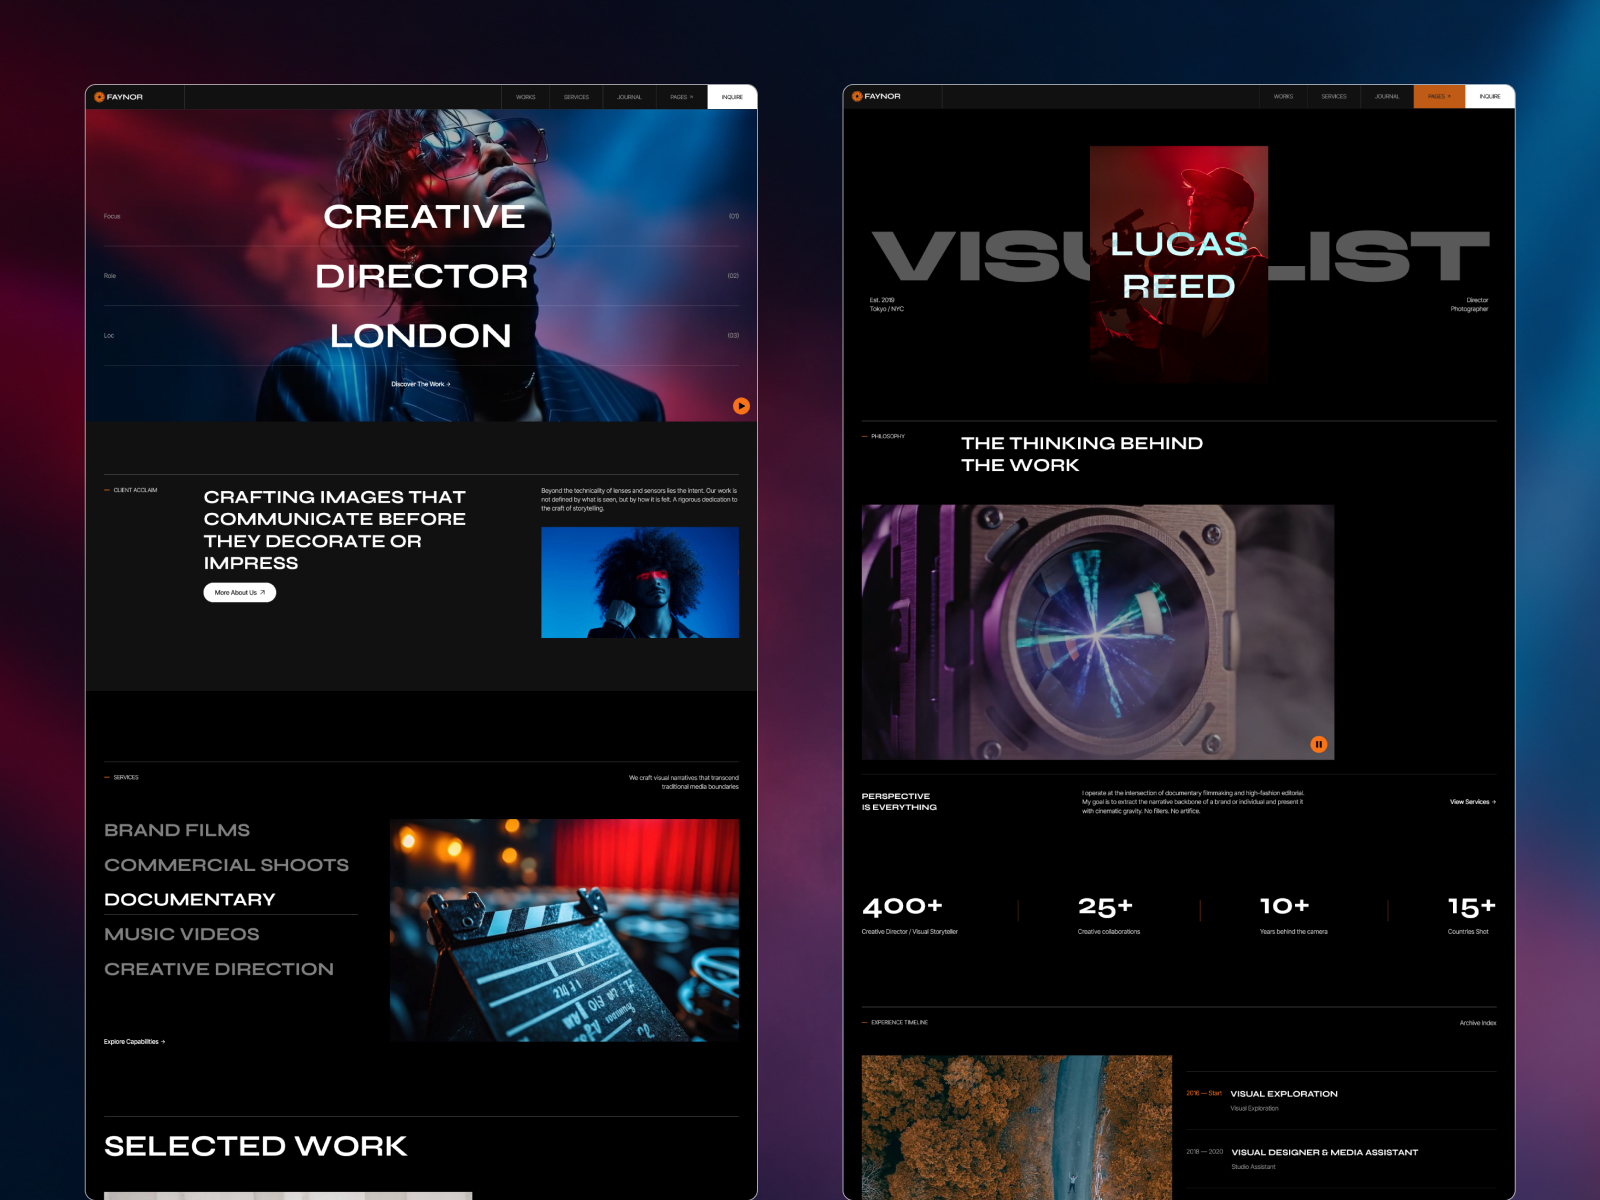
Task: Click the LONDON hero title line
Action: (421, 336)
